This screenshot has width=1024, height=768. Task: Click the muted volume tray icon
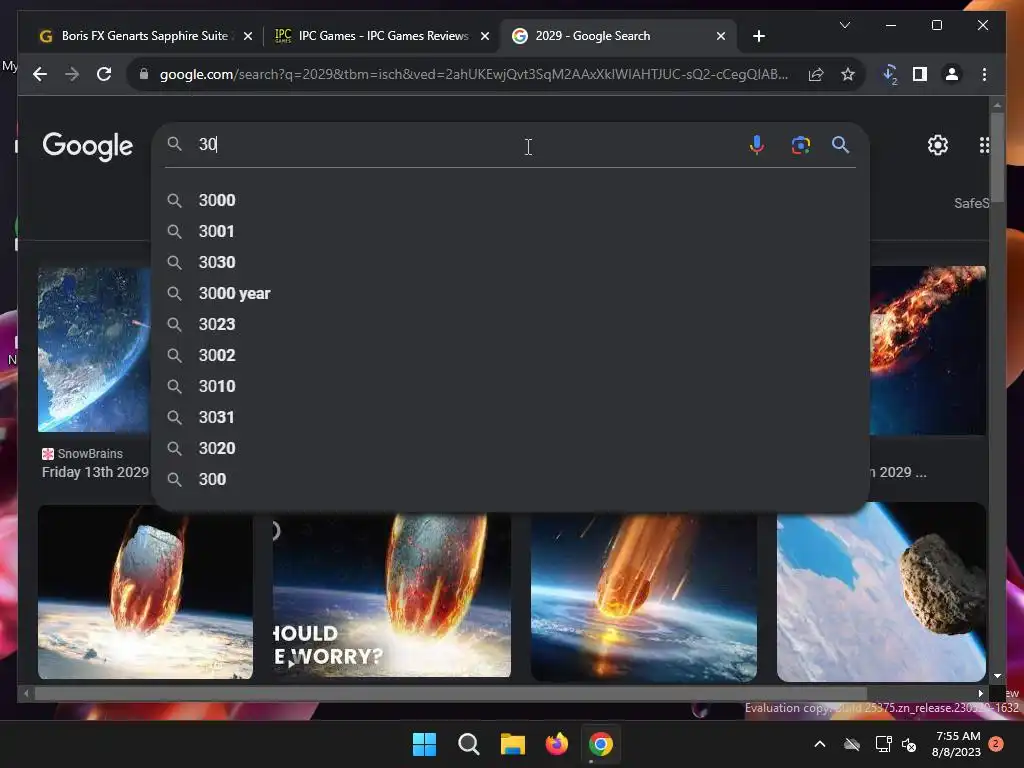(909, 744)
